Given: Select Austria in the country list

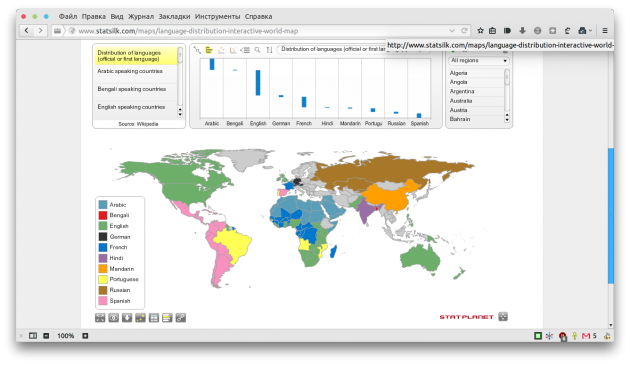Looking at the screenshot, I should click(476, 110).
